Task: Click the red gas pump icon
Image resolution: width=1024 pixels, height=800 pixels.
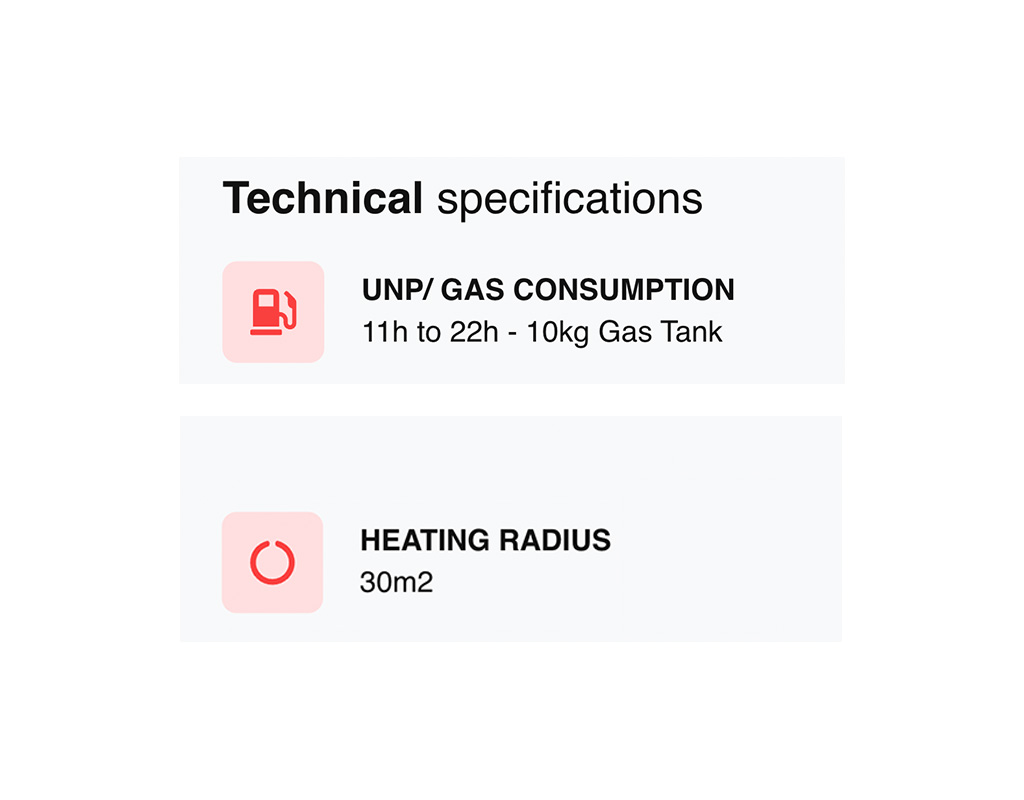Action: (274, 312)
